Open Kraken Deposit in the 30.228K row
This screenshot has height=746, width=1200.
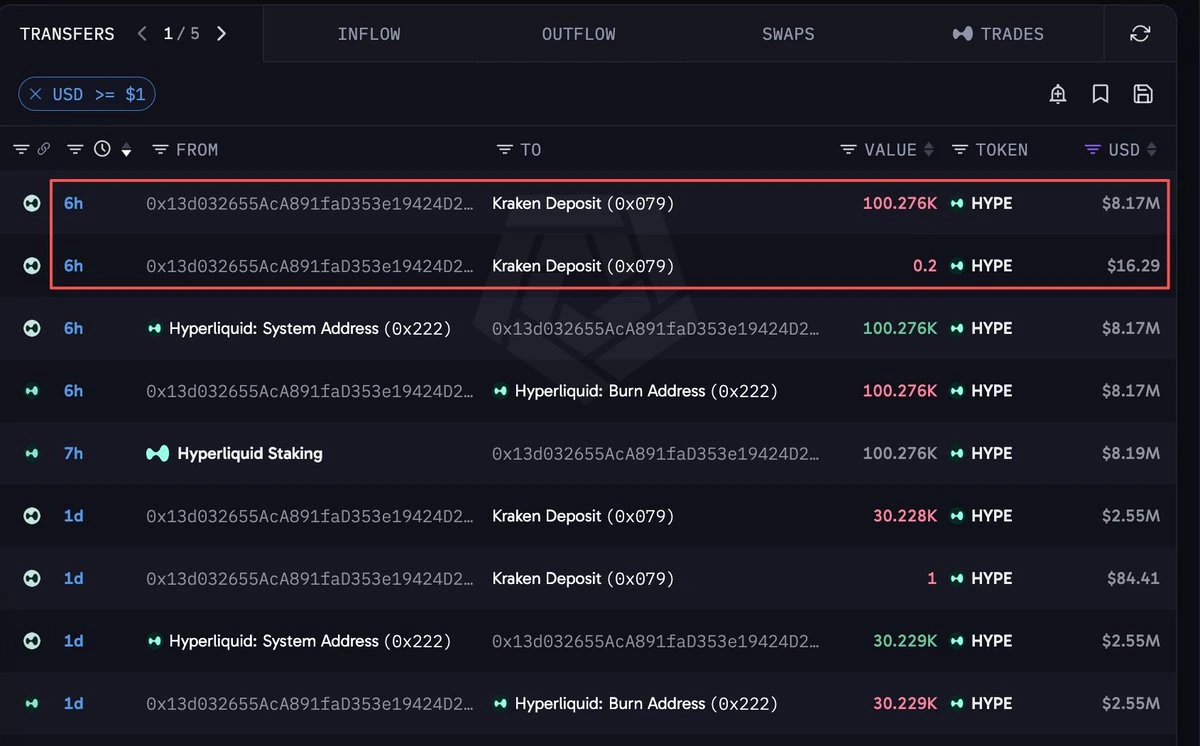[583, 516]
